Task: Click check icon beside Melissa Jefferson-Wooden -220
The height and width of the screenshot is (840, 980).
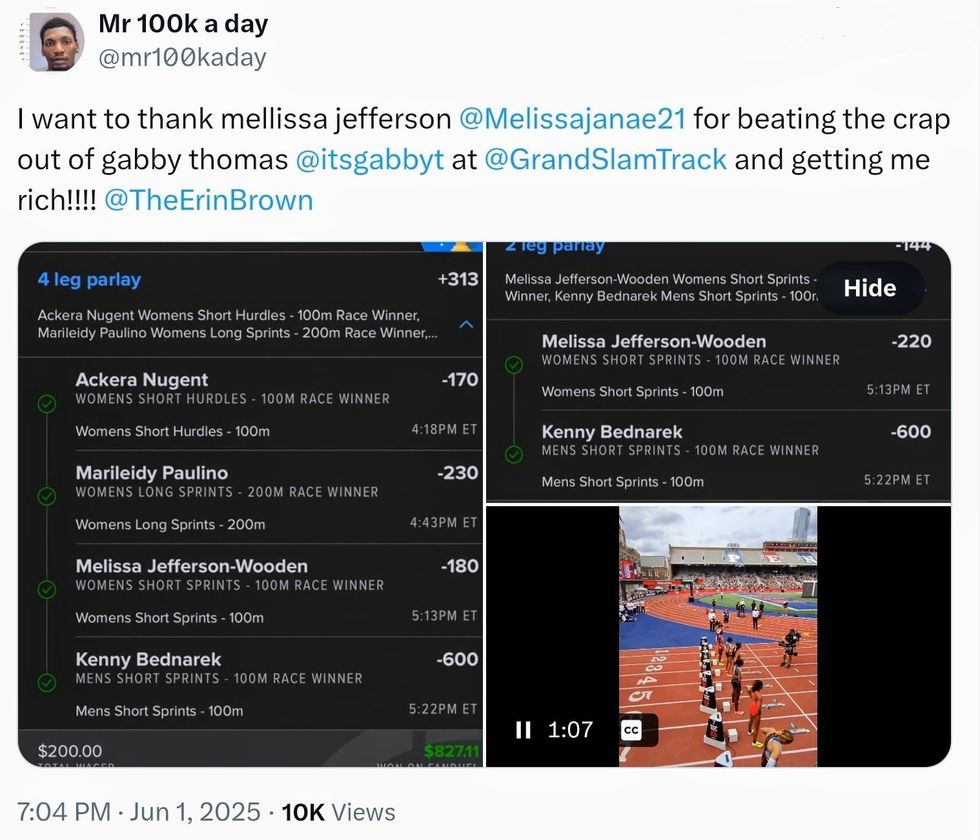Action: [514, 365]
